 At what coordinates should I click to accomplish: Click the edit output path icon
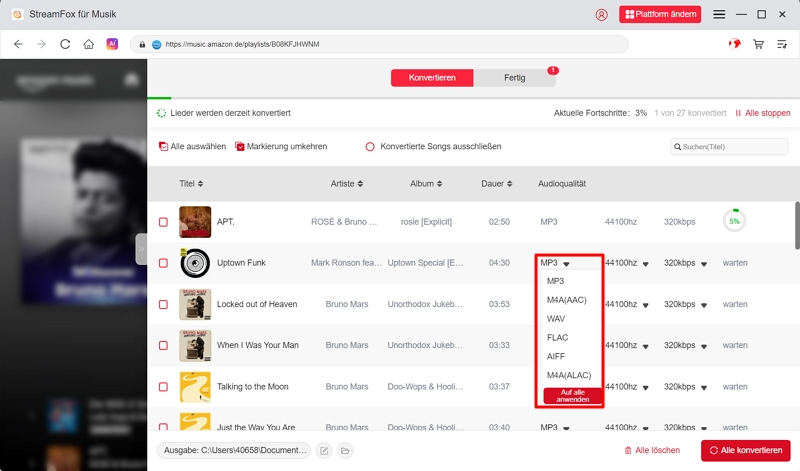324,451
